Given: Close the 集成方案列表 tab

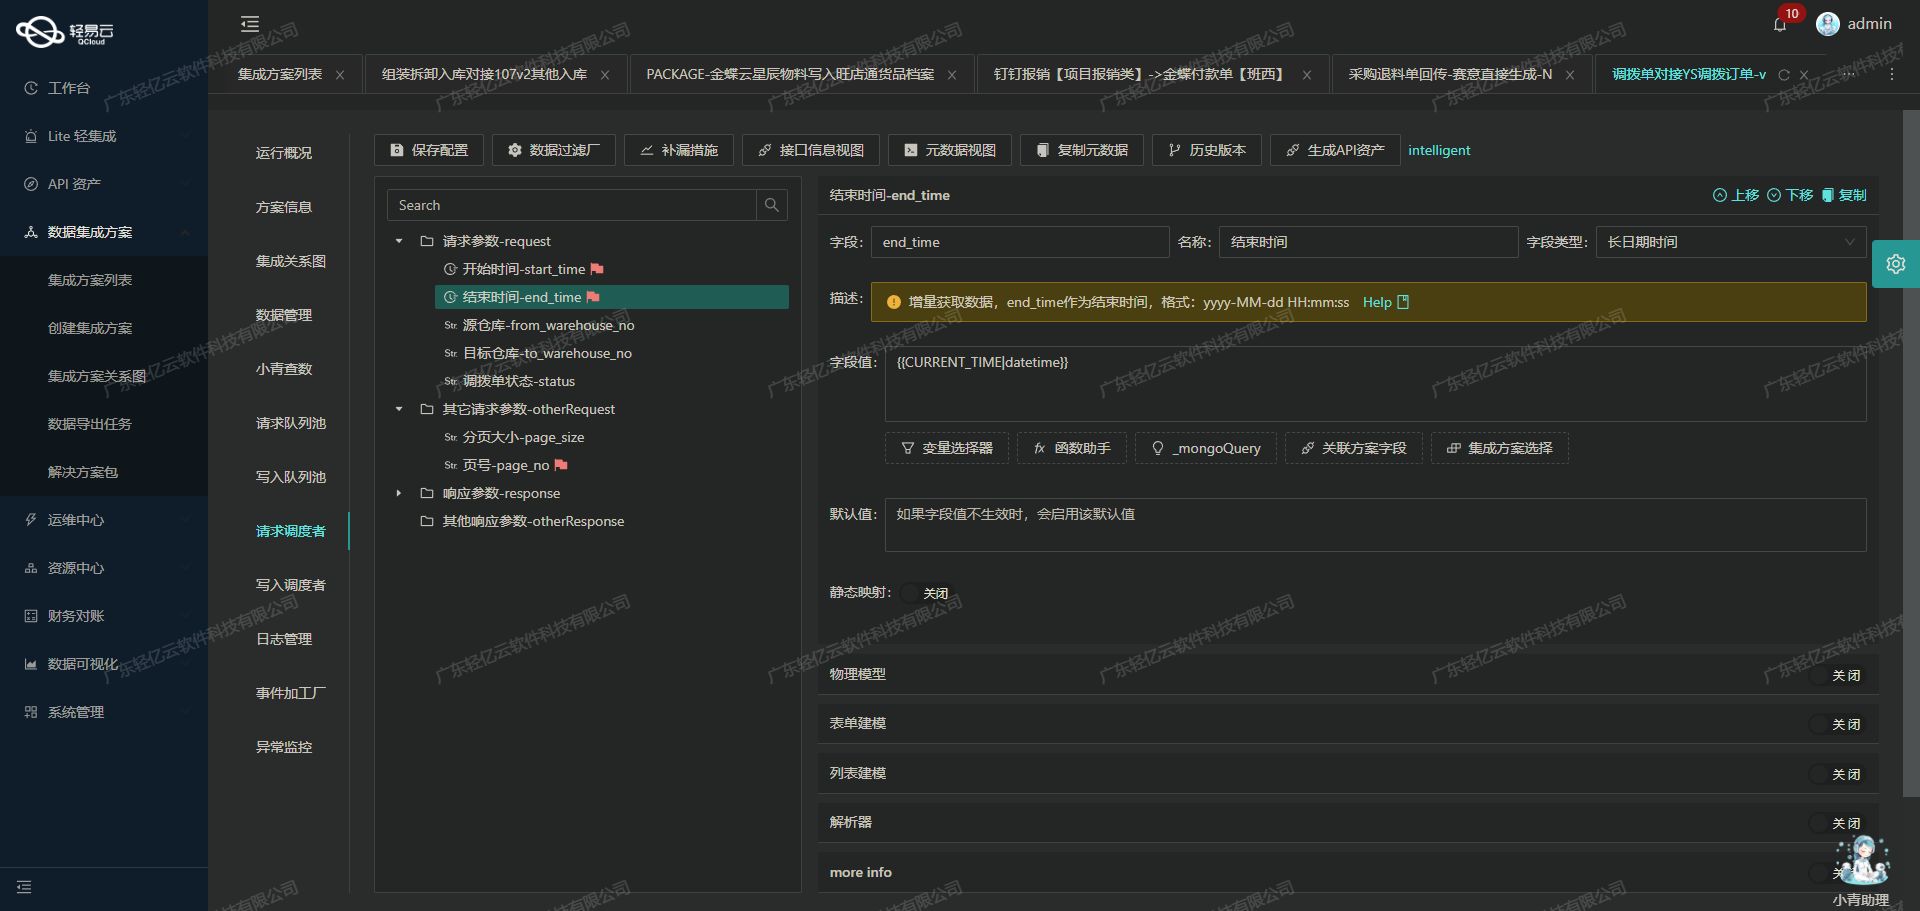Looking at the screenshot, I should 340,75.
